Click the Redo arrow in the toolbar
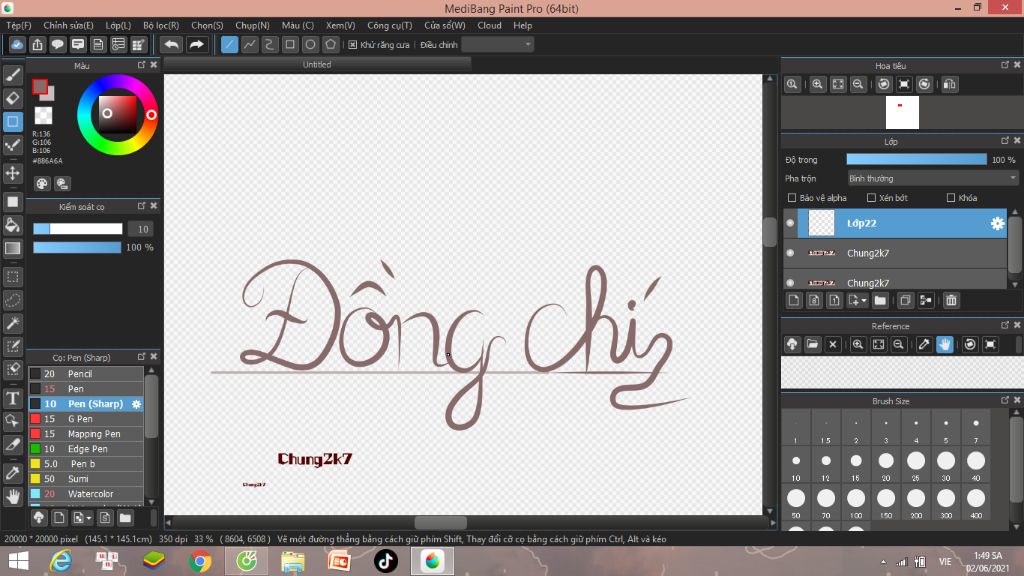The image size is (1024, 576). click(196, 44)
